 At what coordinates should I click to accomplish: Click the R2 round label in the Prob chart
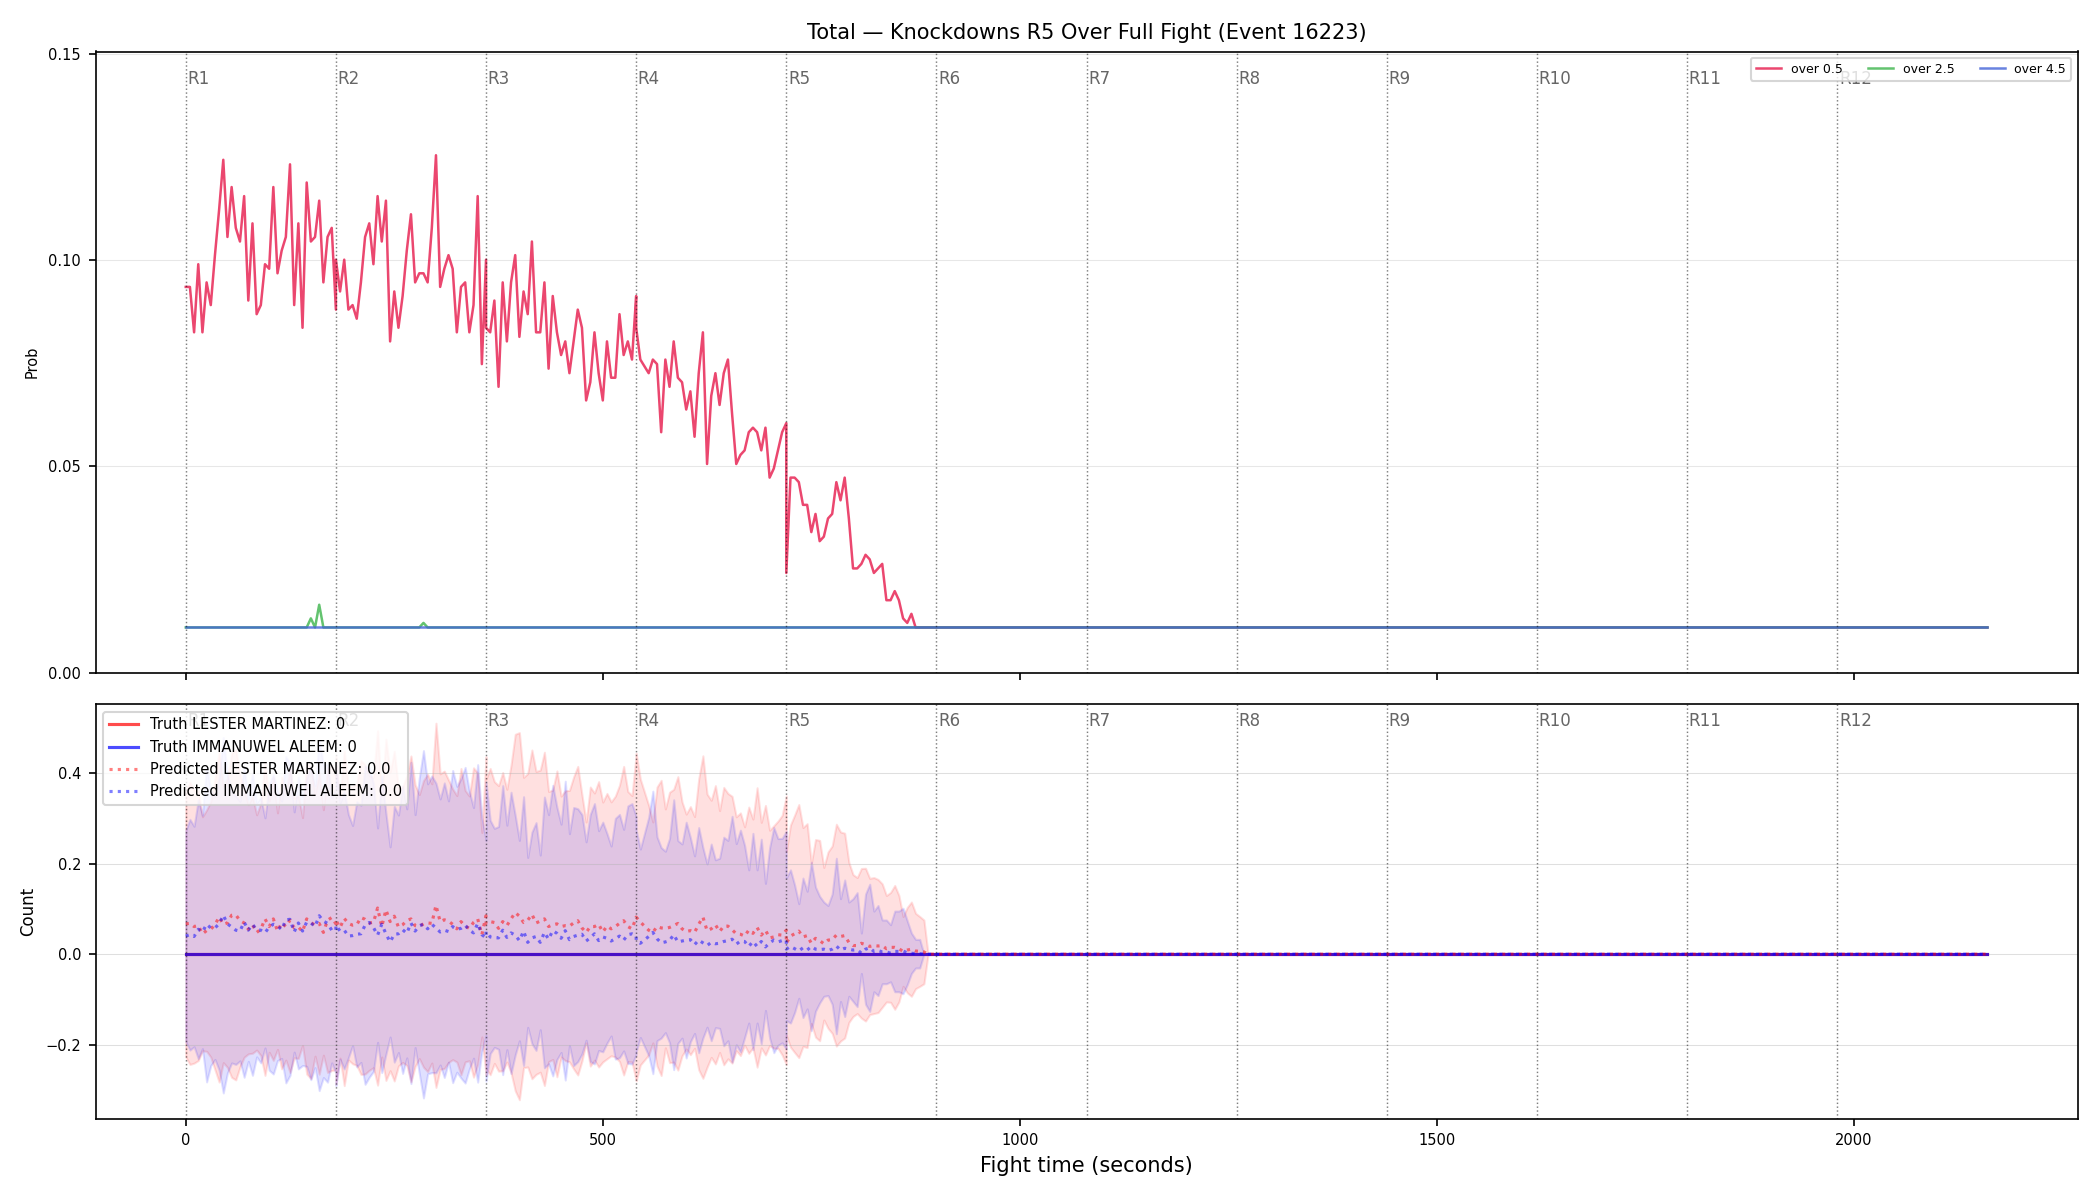[348, 78]
